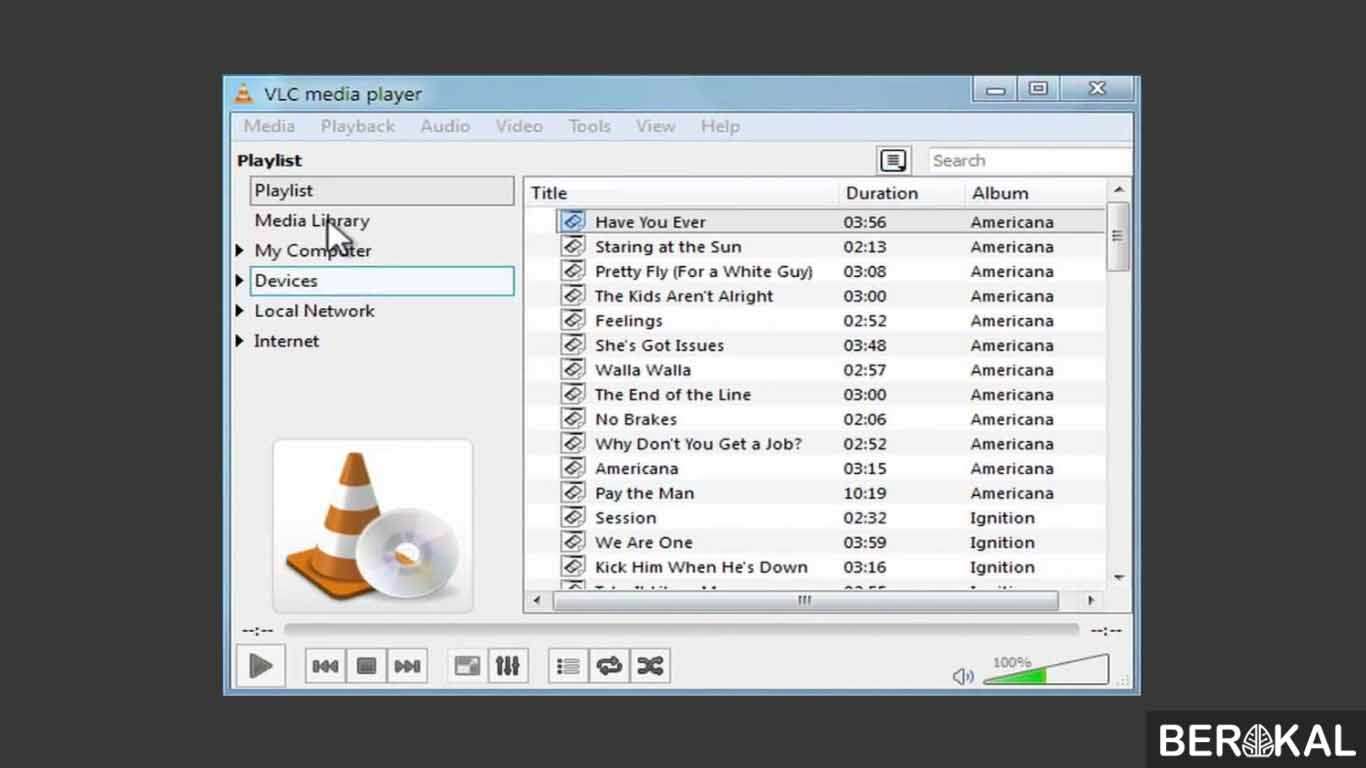Image resolution: width=1366 pixels, height=768 pixels.
Task: Enable shuffle playback
Action: 650,665
